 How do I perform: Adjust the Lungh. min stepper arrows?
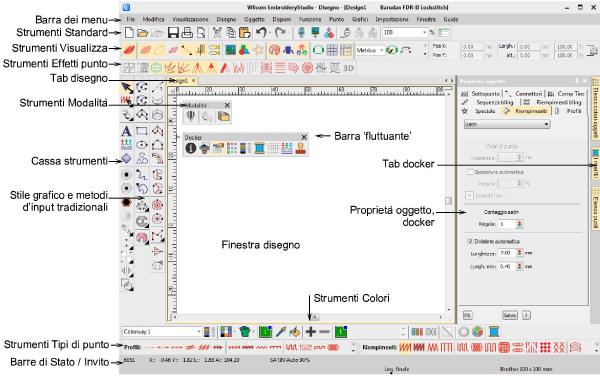tap(519, 266)
